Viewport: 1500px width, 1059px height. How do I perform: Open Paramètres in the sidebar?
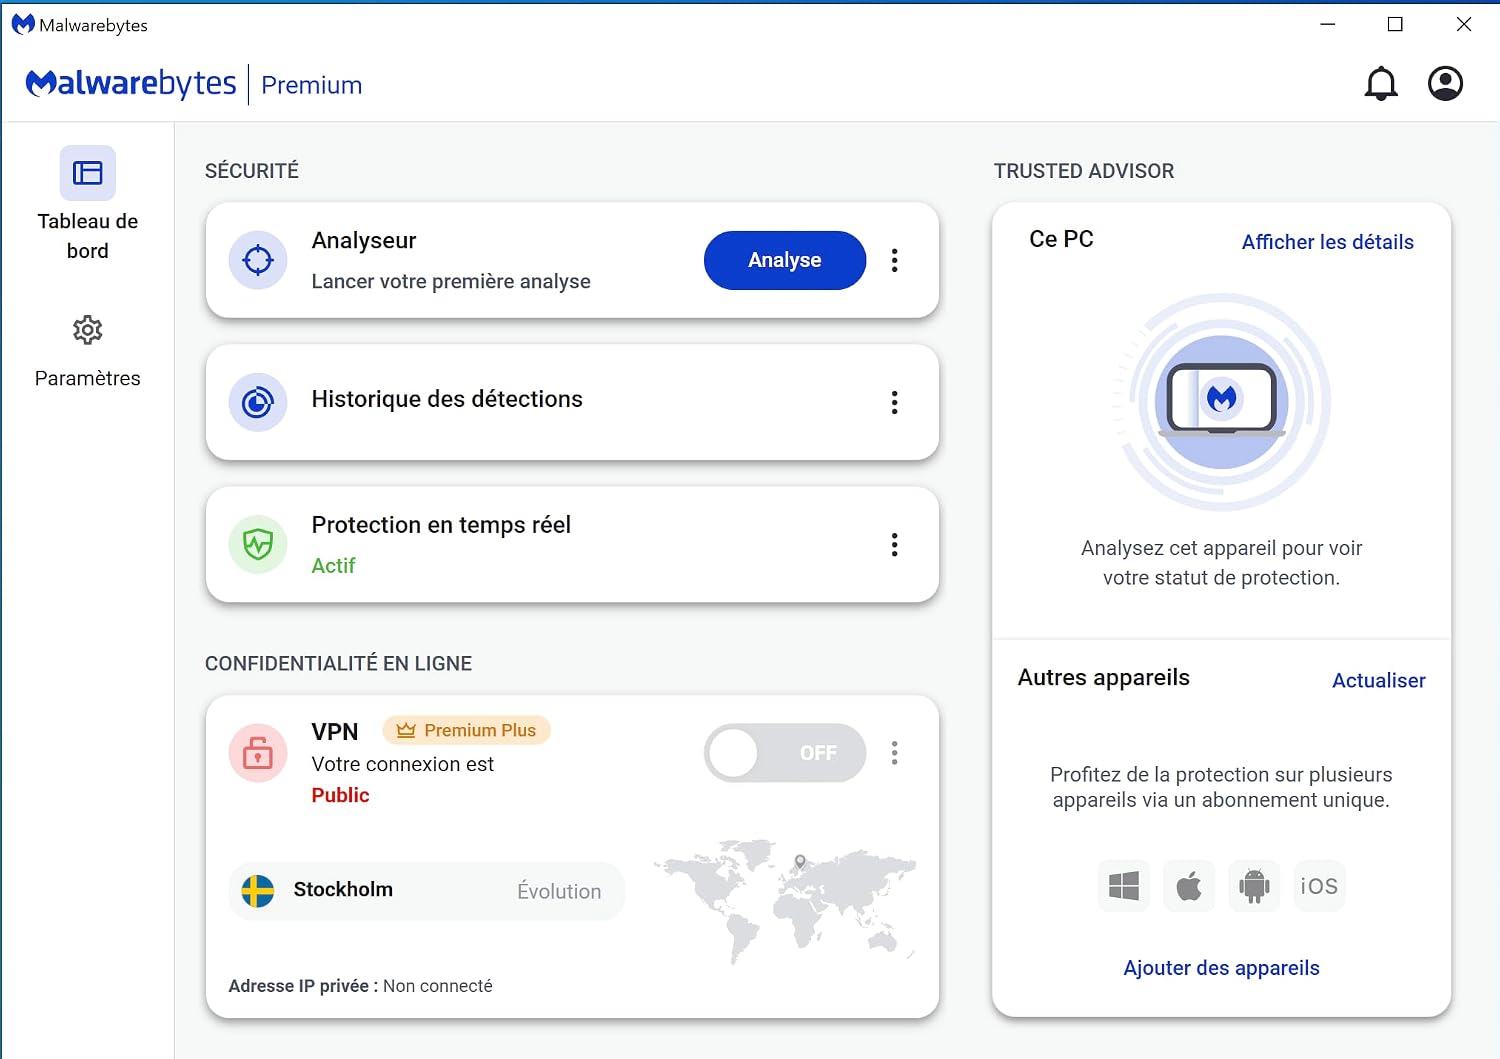[88, 351]
